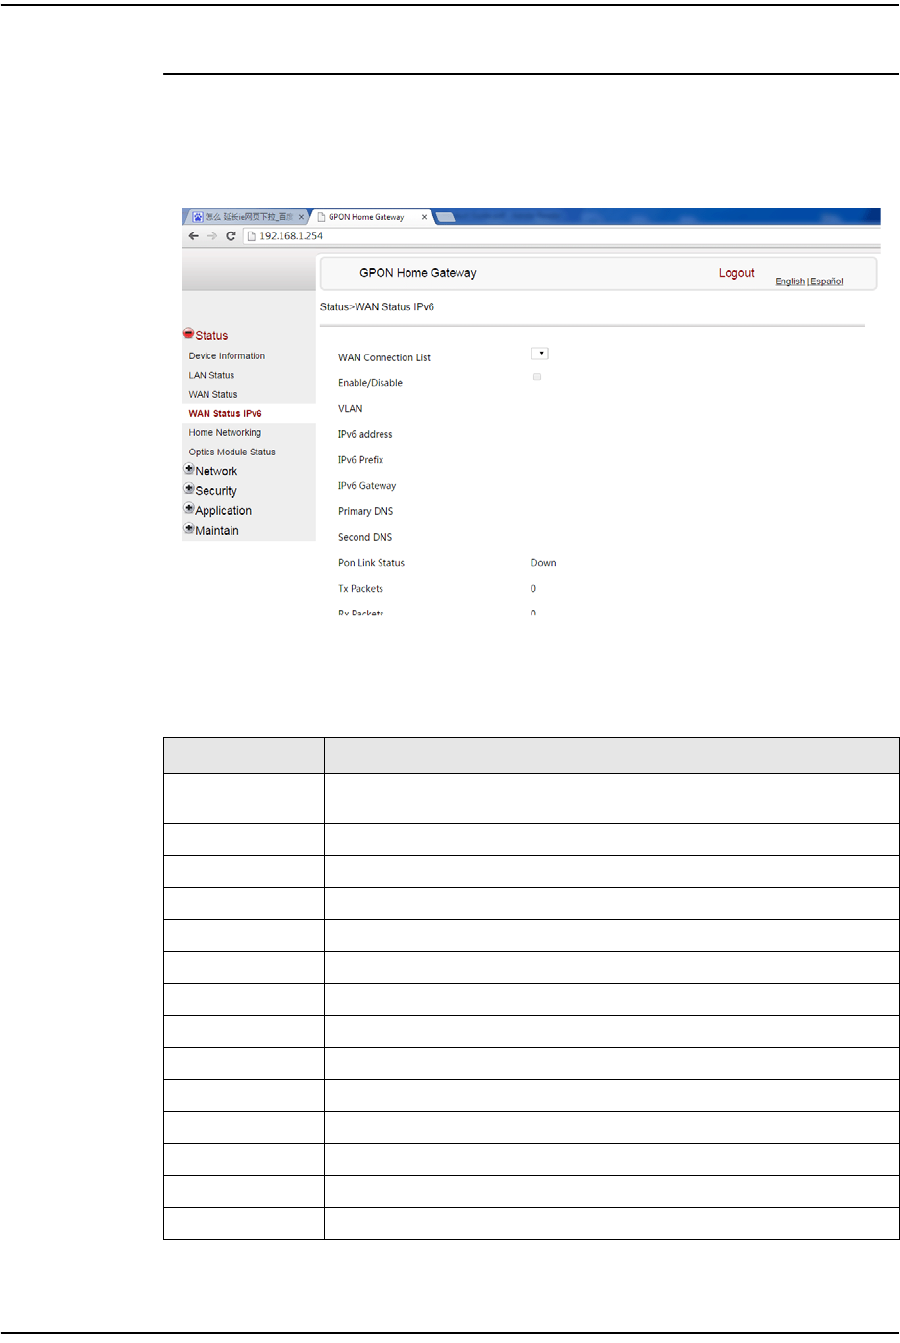The image size is (900, 1343).
Task: Go back using the browser back arrow
Action: pos(194,236)
